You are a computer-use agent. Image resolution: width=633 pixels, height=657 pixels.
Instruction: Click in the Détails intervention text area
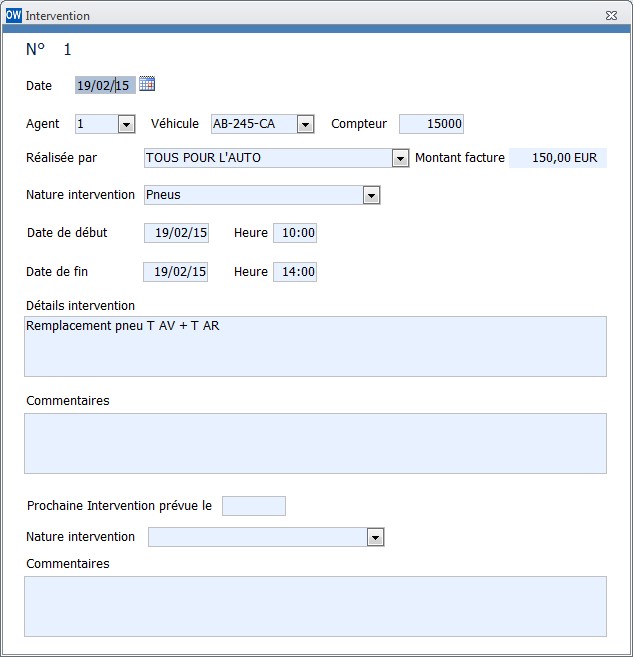[315, 347]
